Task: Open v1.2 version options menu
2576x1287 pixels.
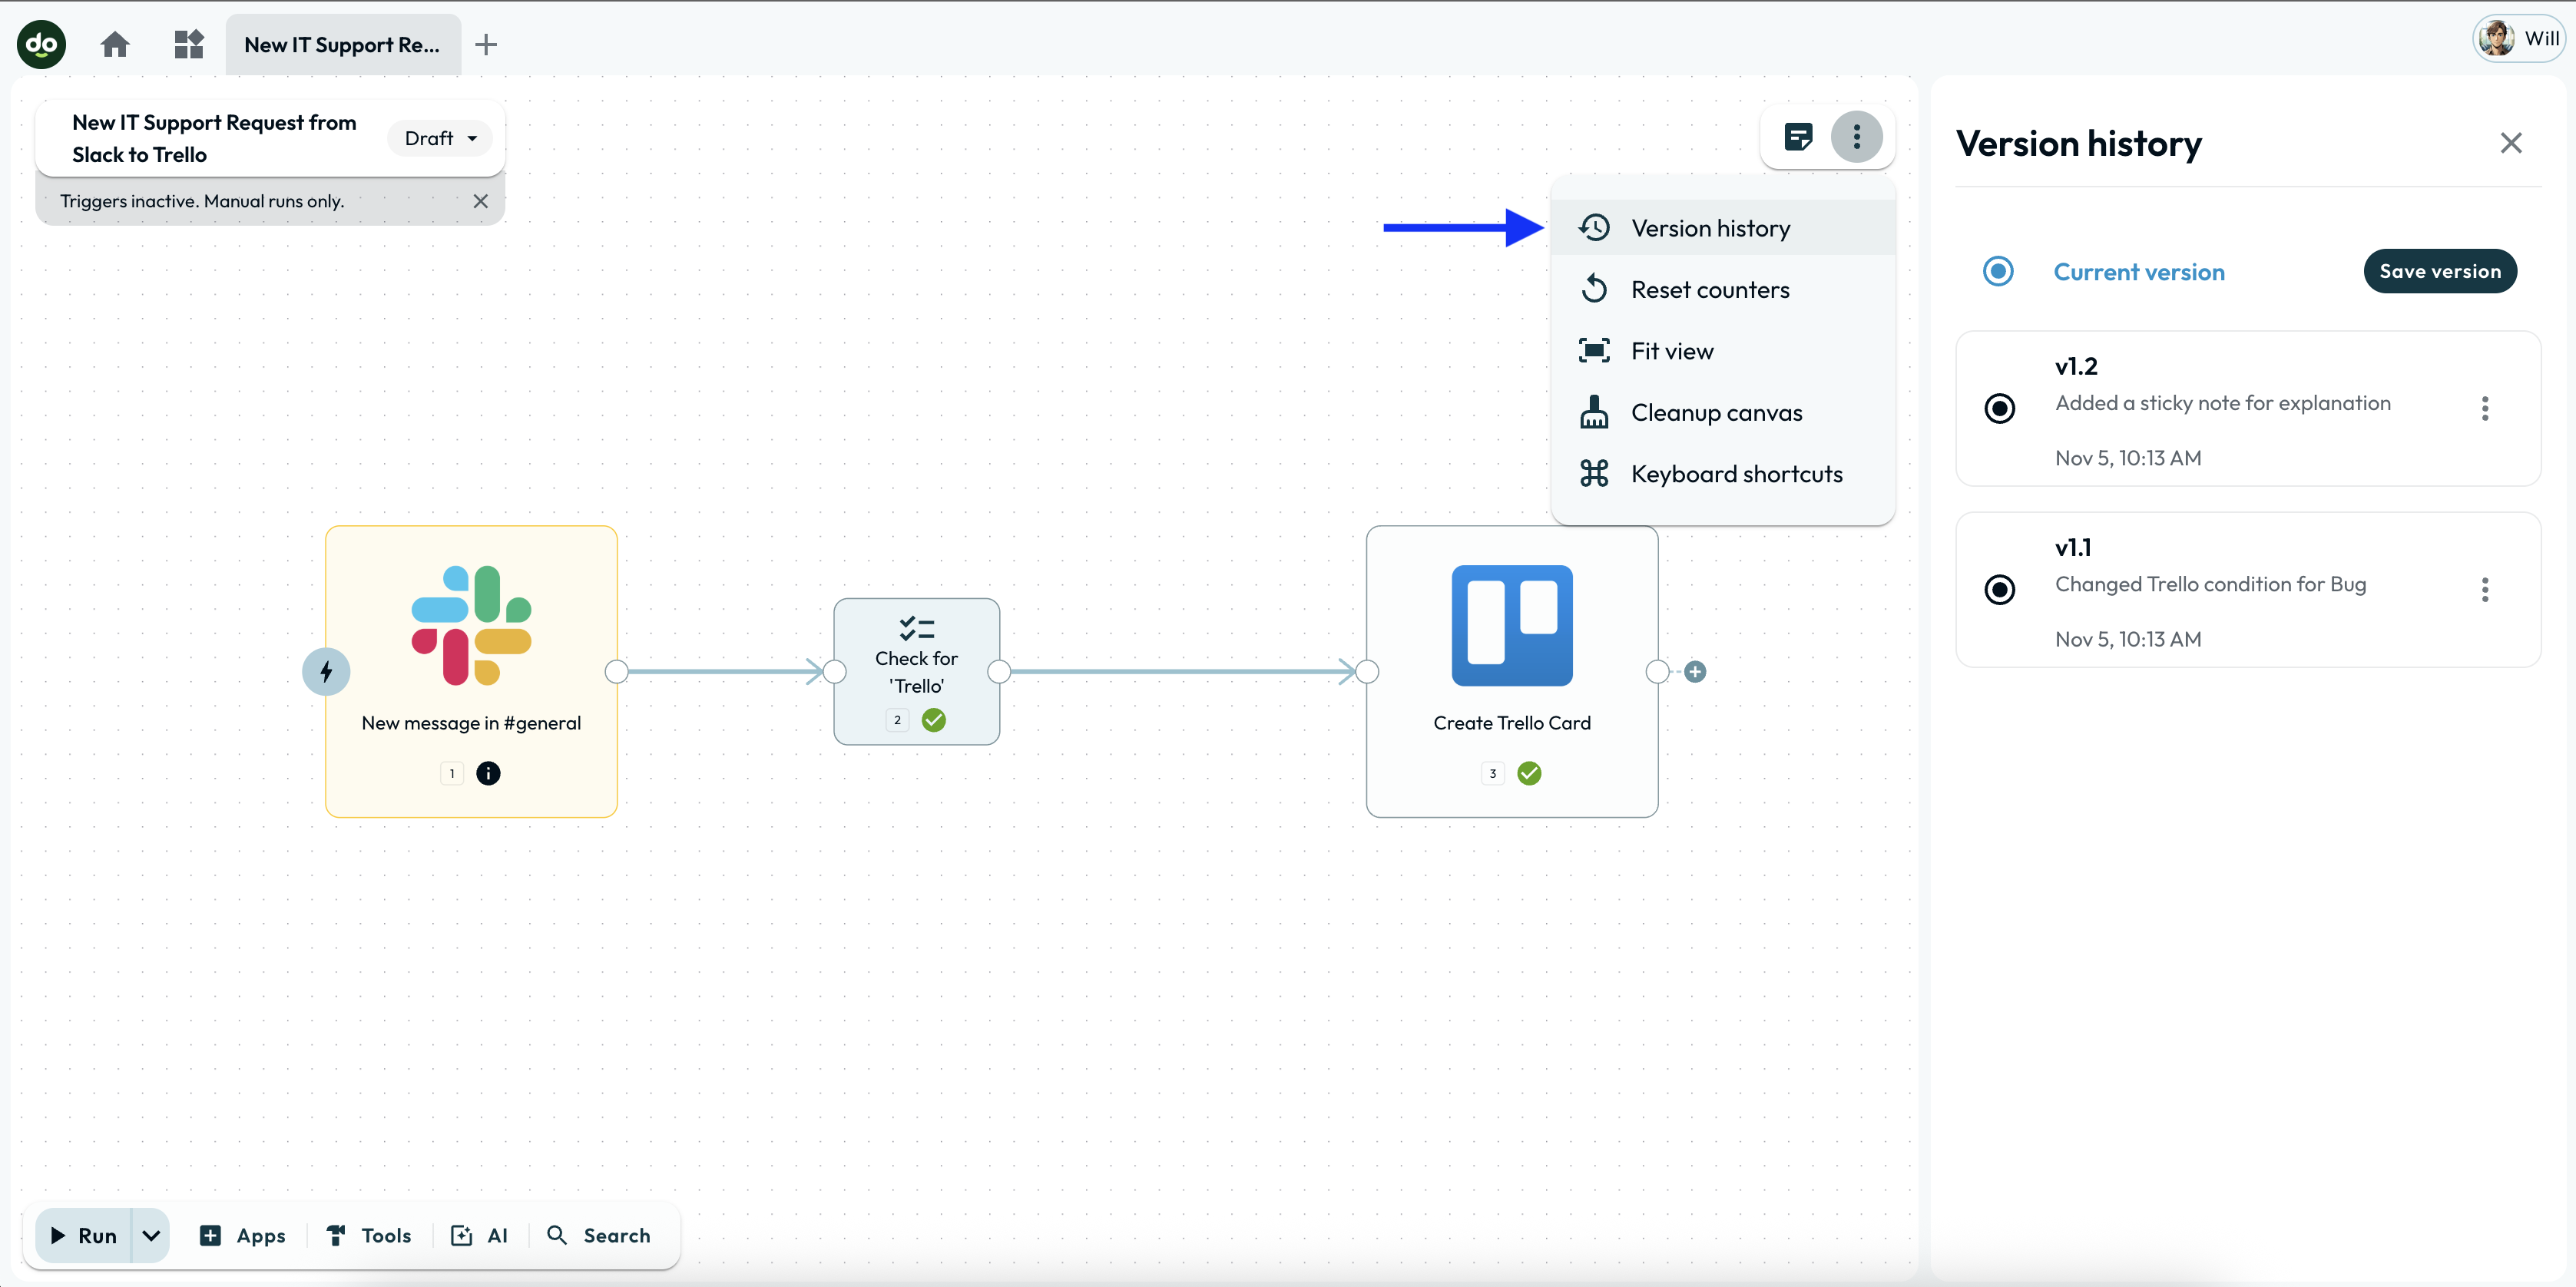Action: (2484, 408)
